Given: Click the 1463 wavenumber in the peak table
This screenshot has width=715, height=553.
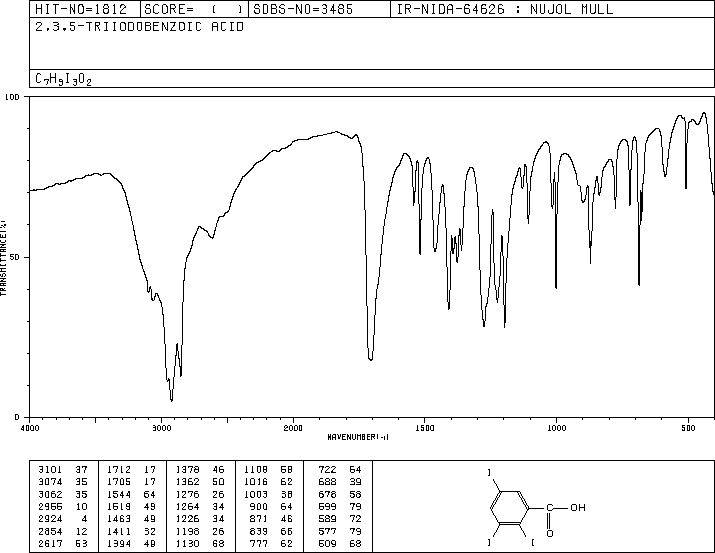Looking at the screenshot, I should tap(119, 519).
